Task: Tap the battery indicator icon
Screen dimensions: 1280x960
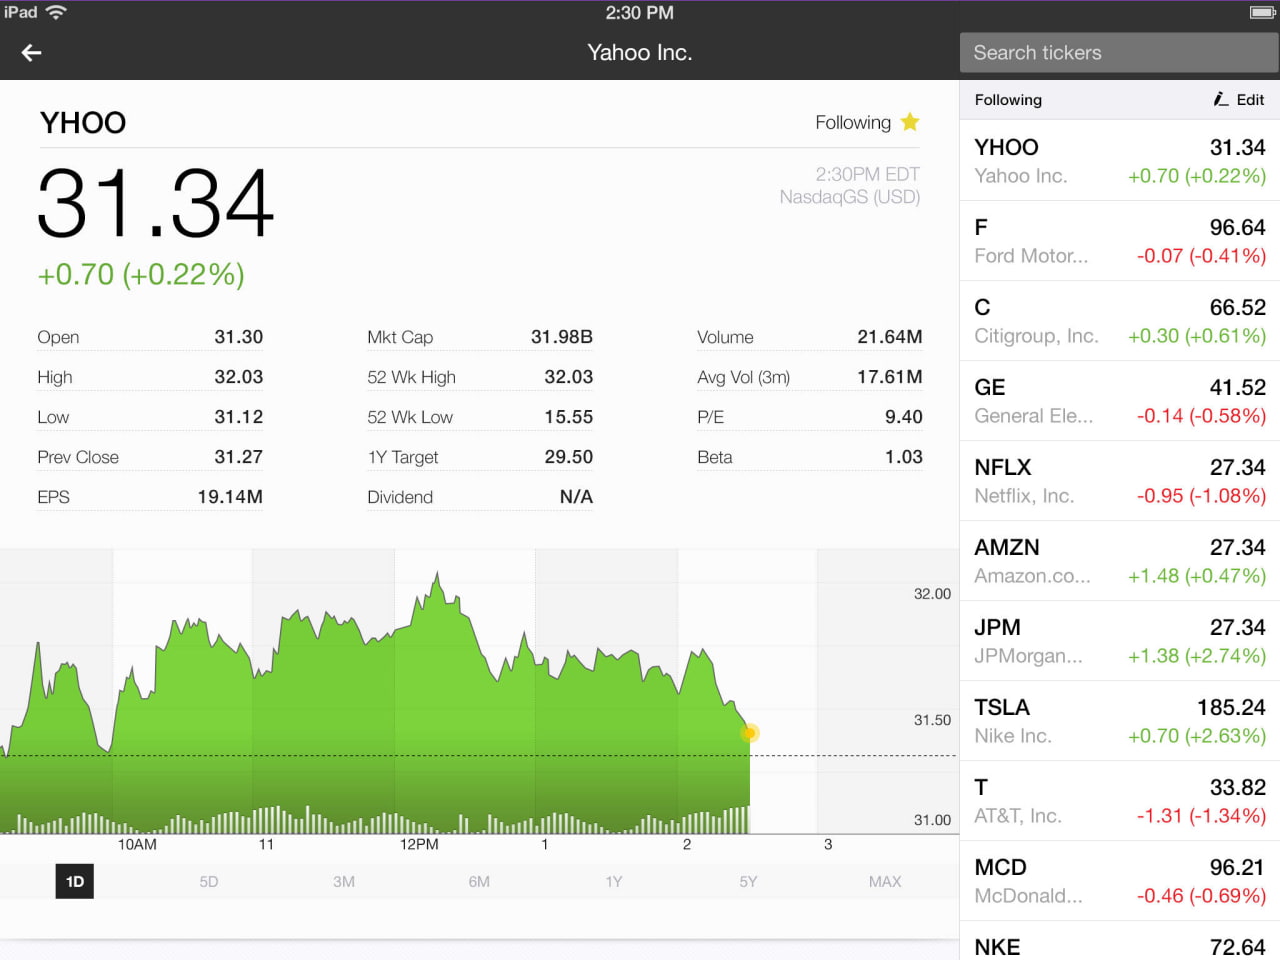Action: (x=1261, y=13)
